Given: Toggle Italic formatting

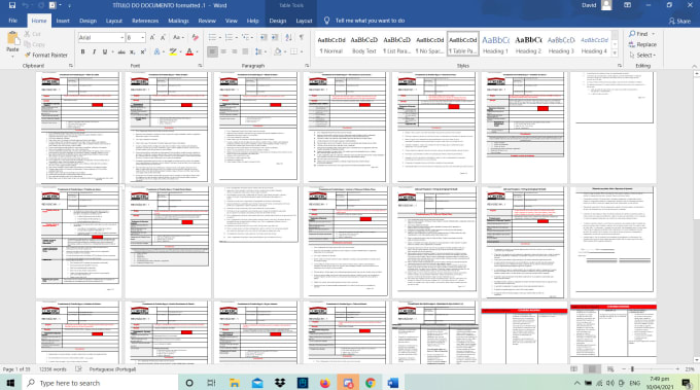Looking at the screenshot, I should (x=94, y=52).
